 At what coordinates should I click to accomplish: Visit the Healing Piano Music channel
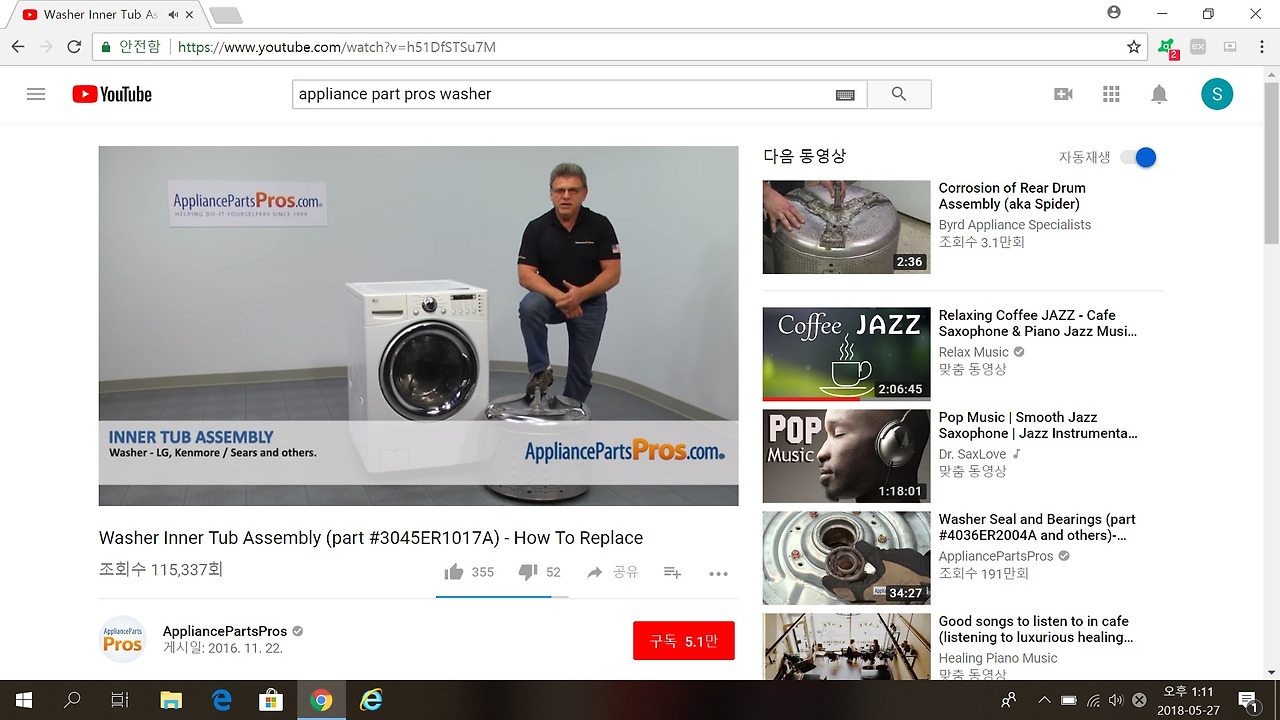click(x=998, y=658)
